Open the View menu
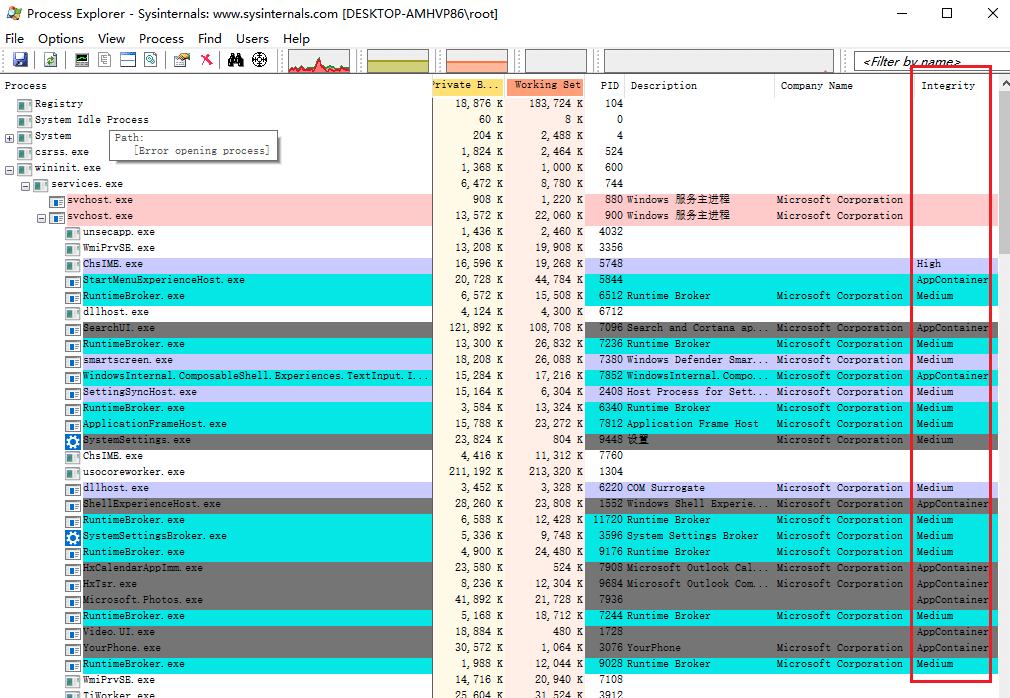Image resolution: width=1010 pixels, height=698 pixels. tap(111, 39)
